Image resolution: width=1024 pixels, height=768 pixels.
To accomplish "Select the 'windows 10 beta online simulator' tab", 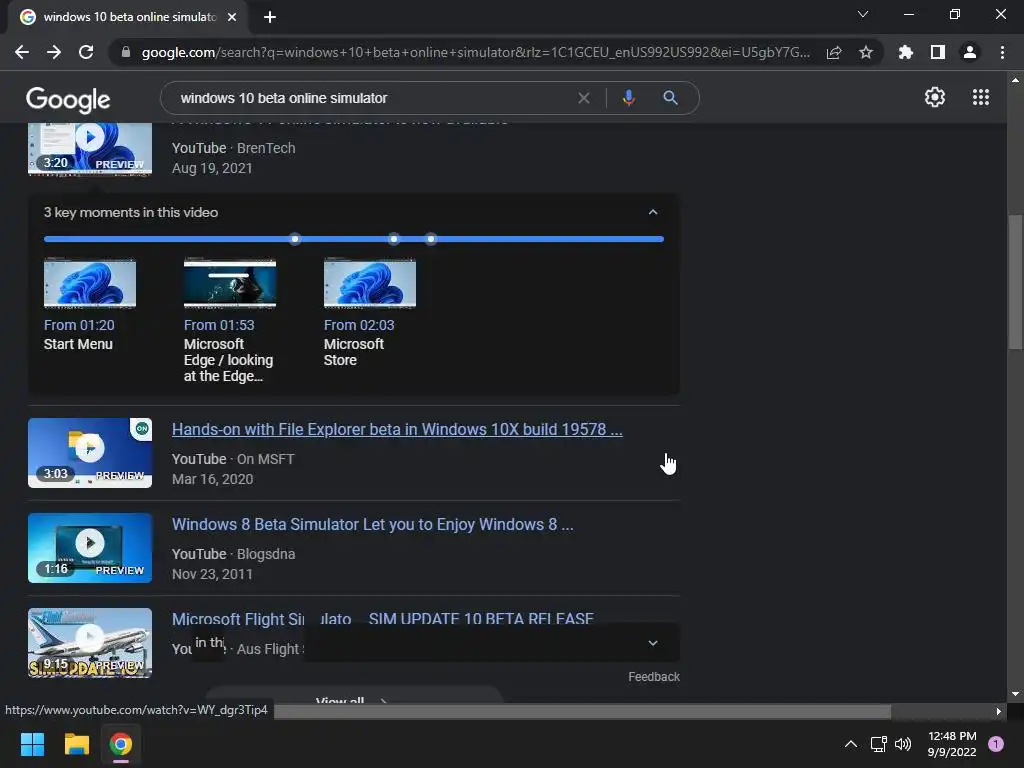I will [x=129, y=17].
